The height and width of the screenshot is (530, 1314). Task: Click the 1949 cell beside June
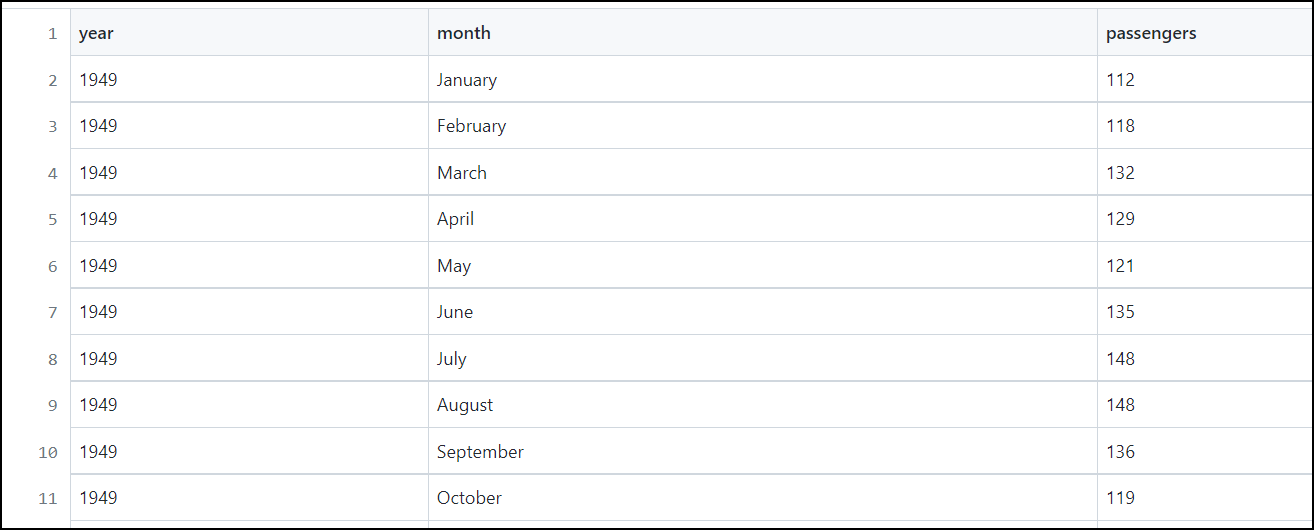pos(98,312)
